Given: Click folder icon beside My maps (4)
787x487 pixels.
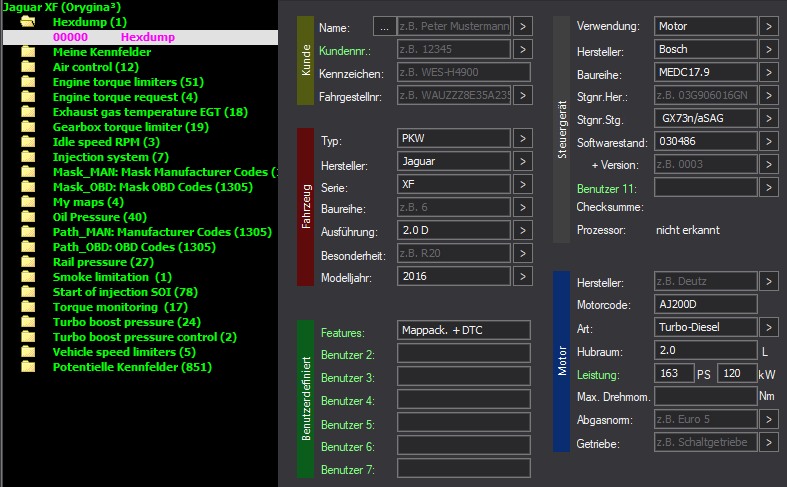Looking at the screenshot, I should [28, 202].
